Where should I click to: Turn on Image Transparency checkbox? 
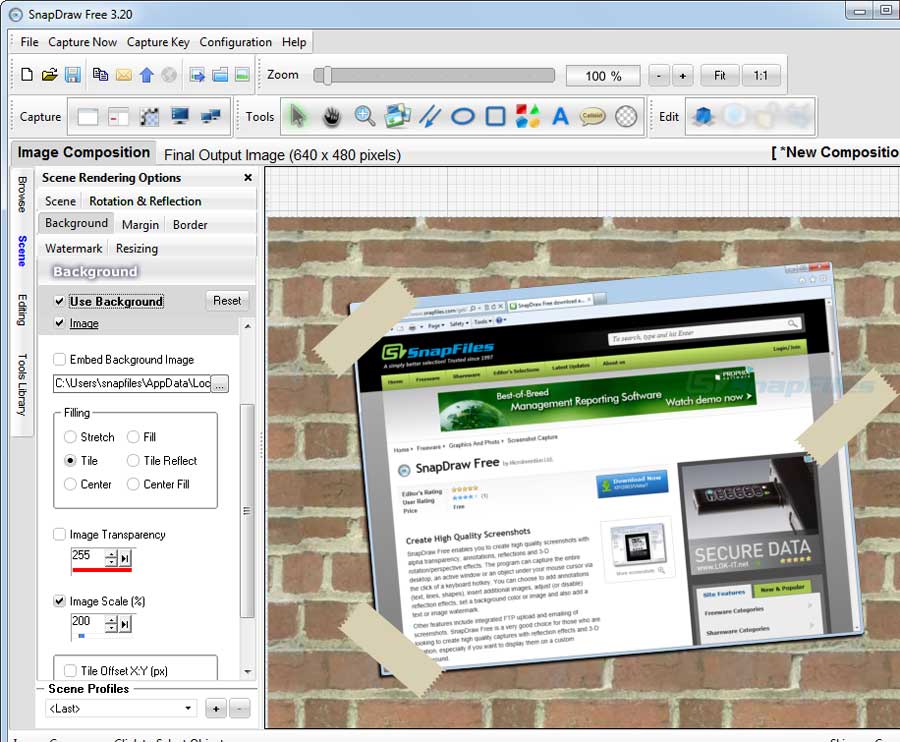[x=60, y=535]
